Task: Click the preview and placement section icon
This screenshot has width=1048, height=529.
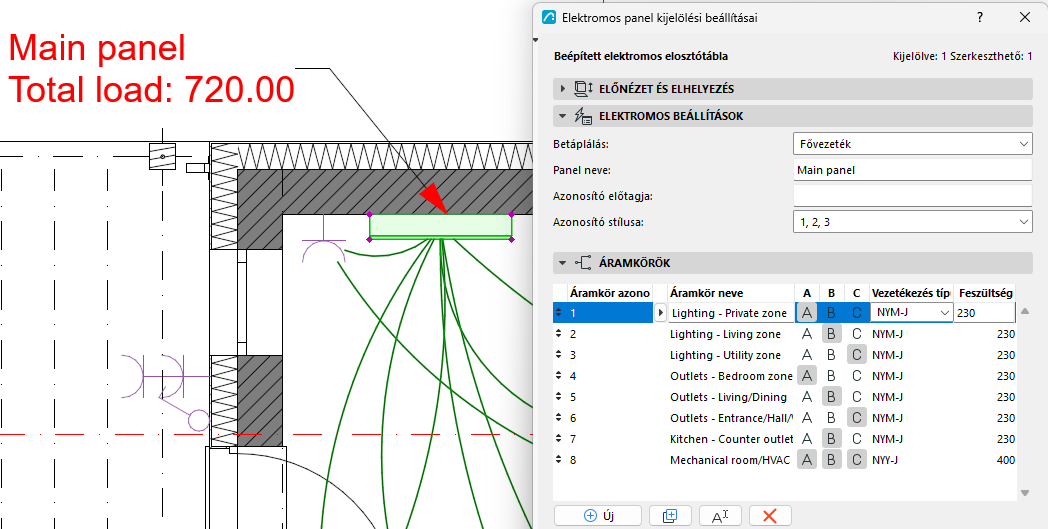Action: pyautogui.click(x=583, y=89)
